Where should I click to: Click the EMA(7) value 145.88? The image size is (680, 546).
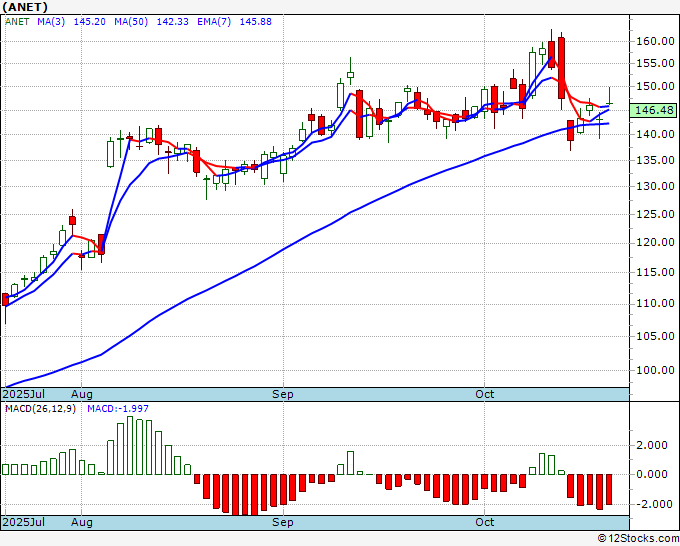(256, 22)
